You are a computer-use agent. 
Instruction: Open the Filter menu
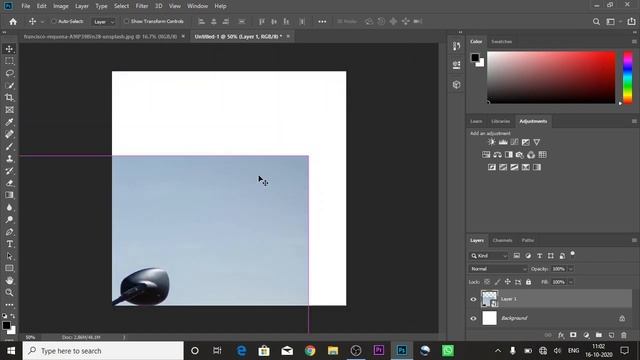click(142, 6)
